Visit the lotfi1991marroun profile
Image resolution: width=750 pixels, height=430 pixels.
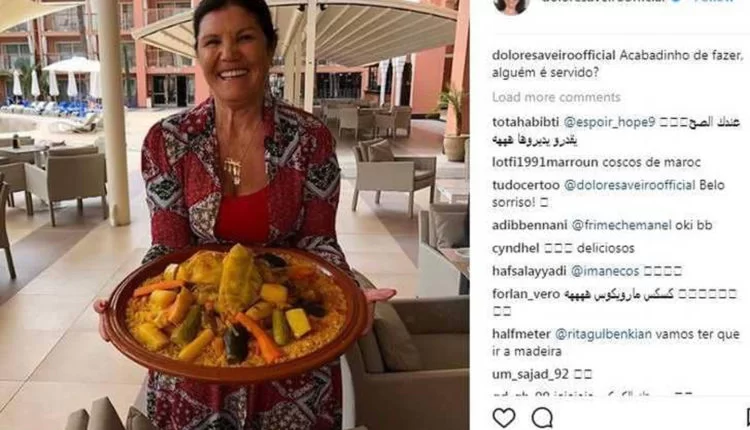pos(545,162)
